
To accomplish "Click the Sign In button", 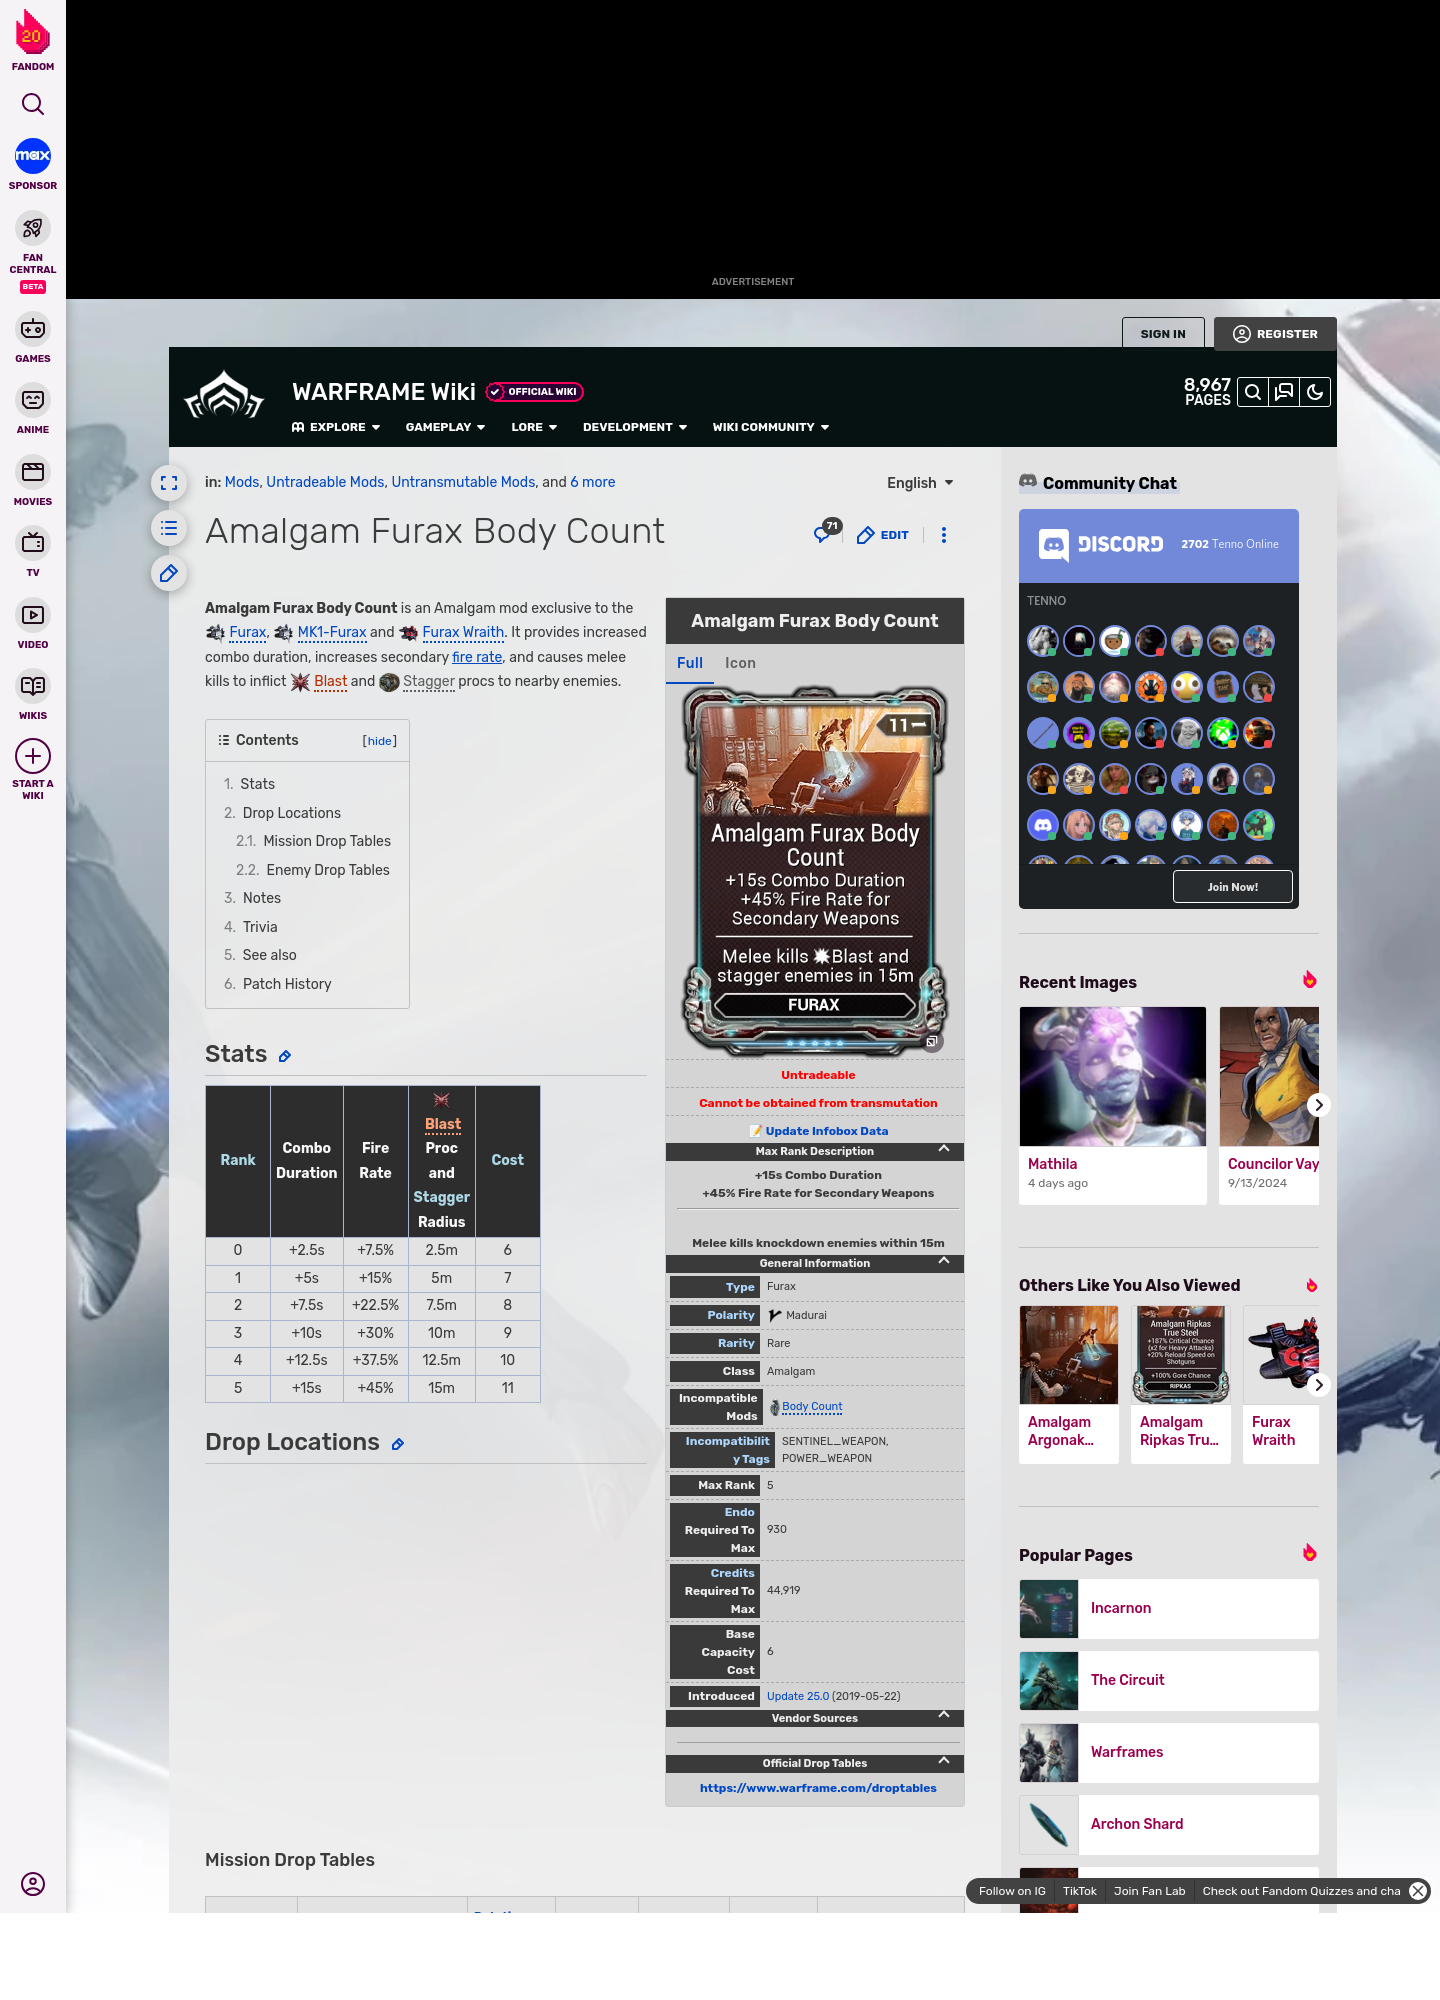I will click(1163, 334).
